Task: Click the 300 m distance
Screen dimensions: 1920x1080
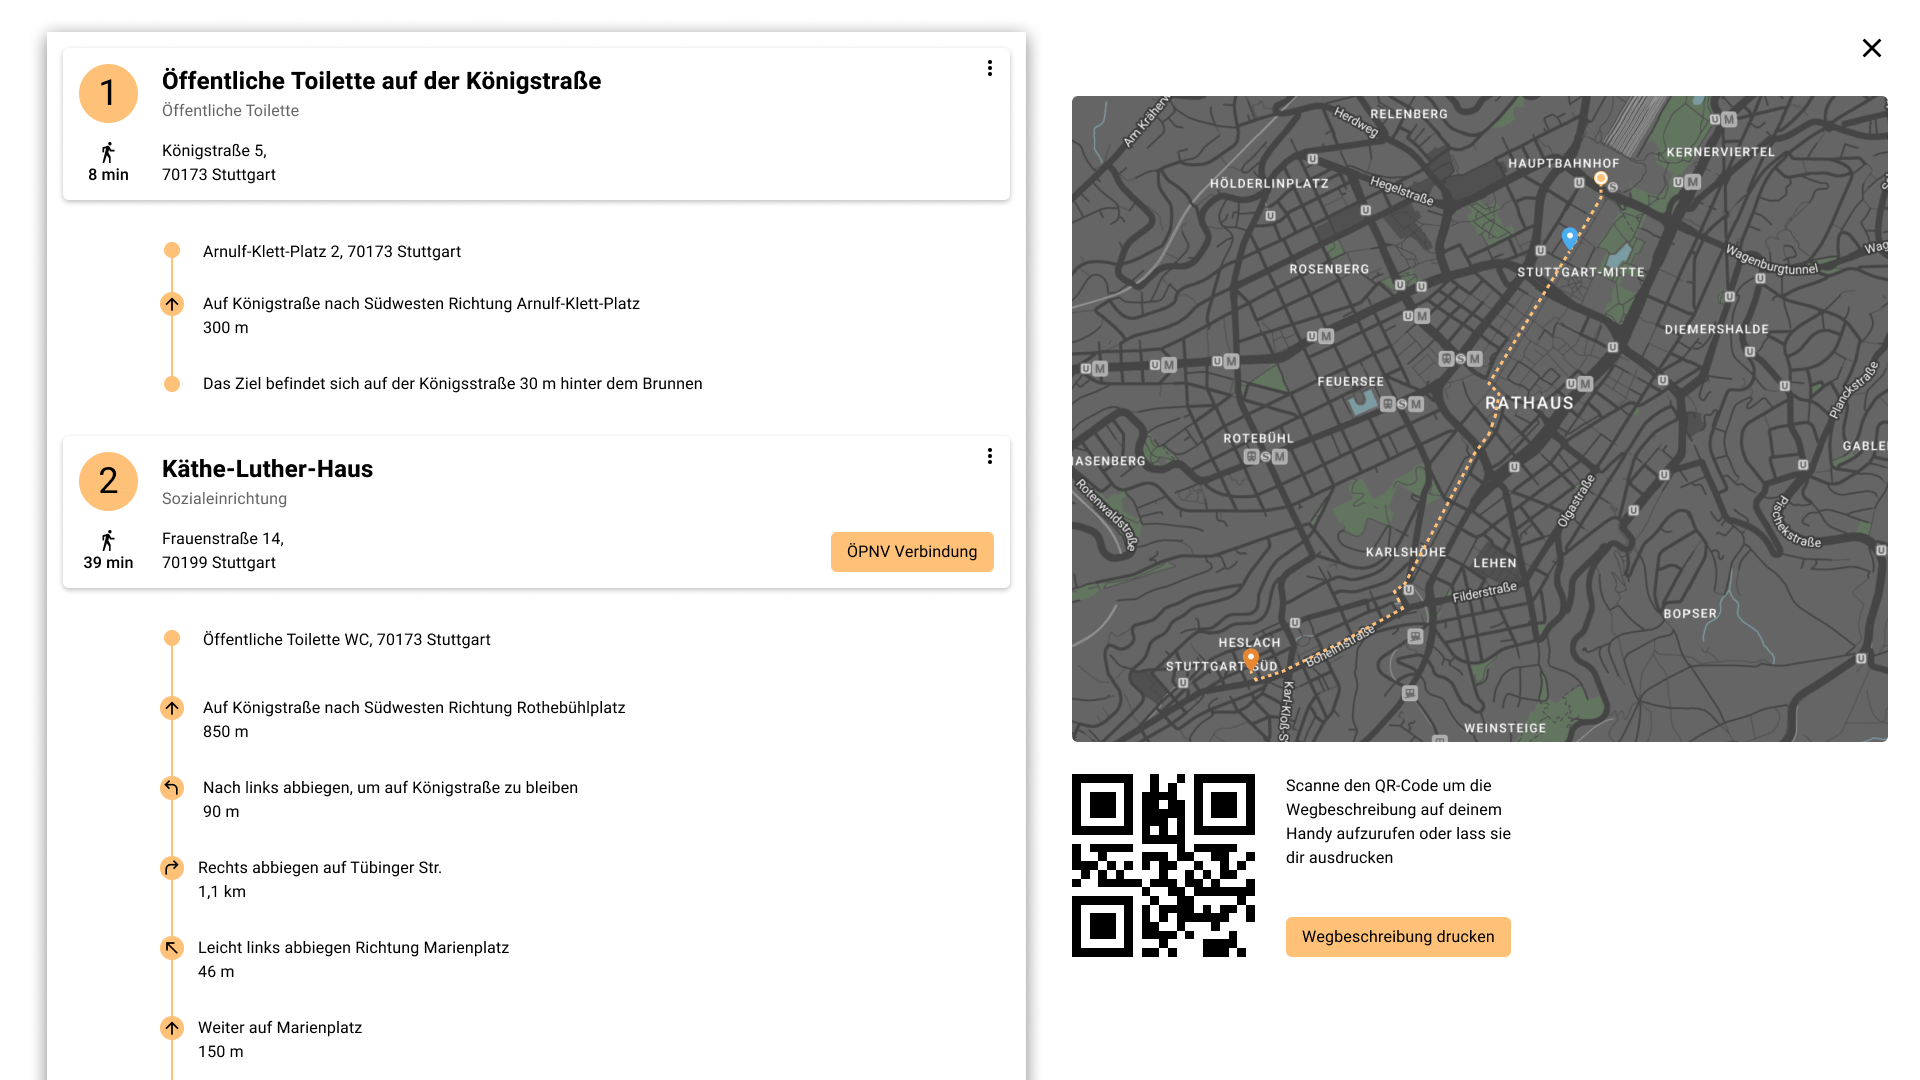Action: coord(226,327)
